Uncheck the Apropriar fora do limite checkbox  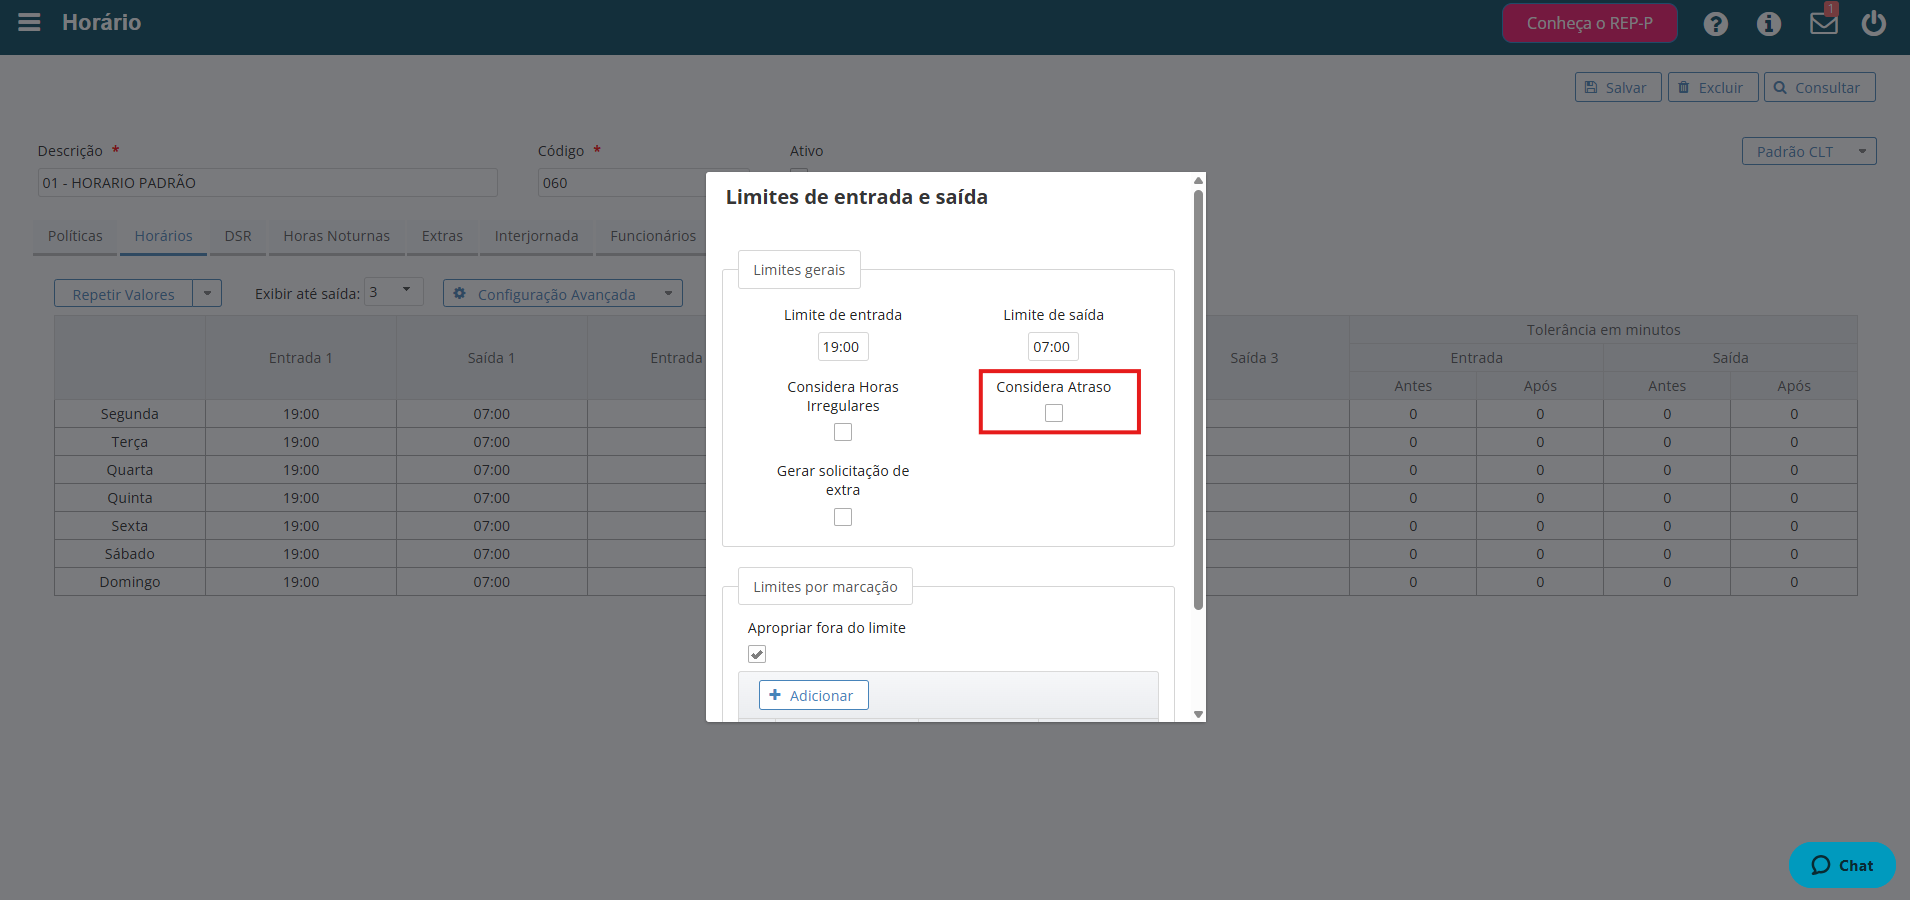[x=757, y=654]
